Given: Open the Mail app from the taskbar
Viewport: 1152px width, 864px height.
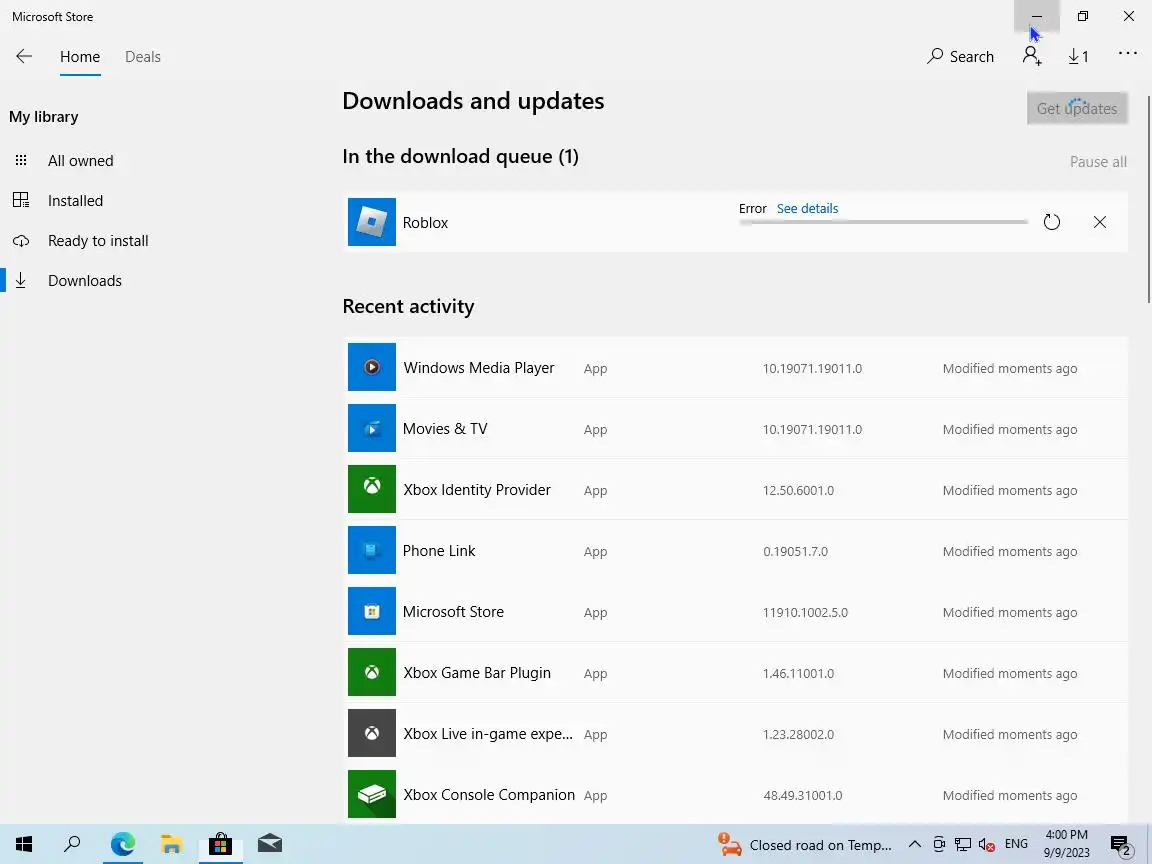Looking at the screenshot, I should click(270, 844).
